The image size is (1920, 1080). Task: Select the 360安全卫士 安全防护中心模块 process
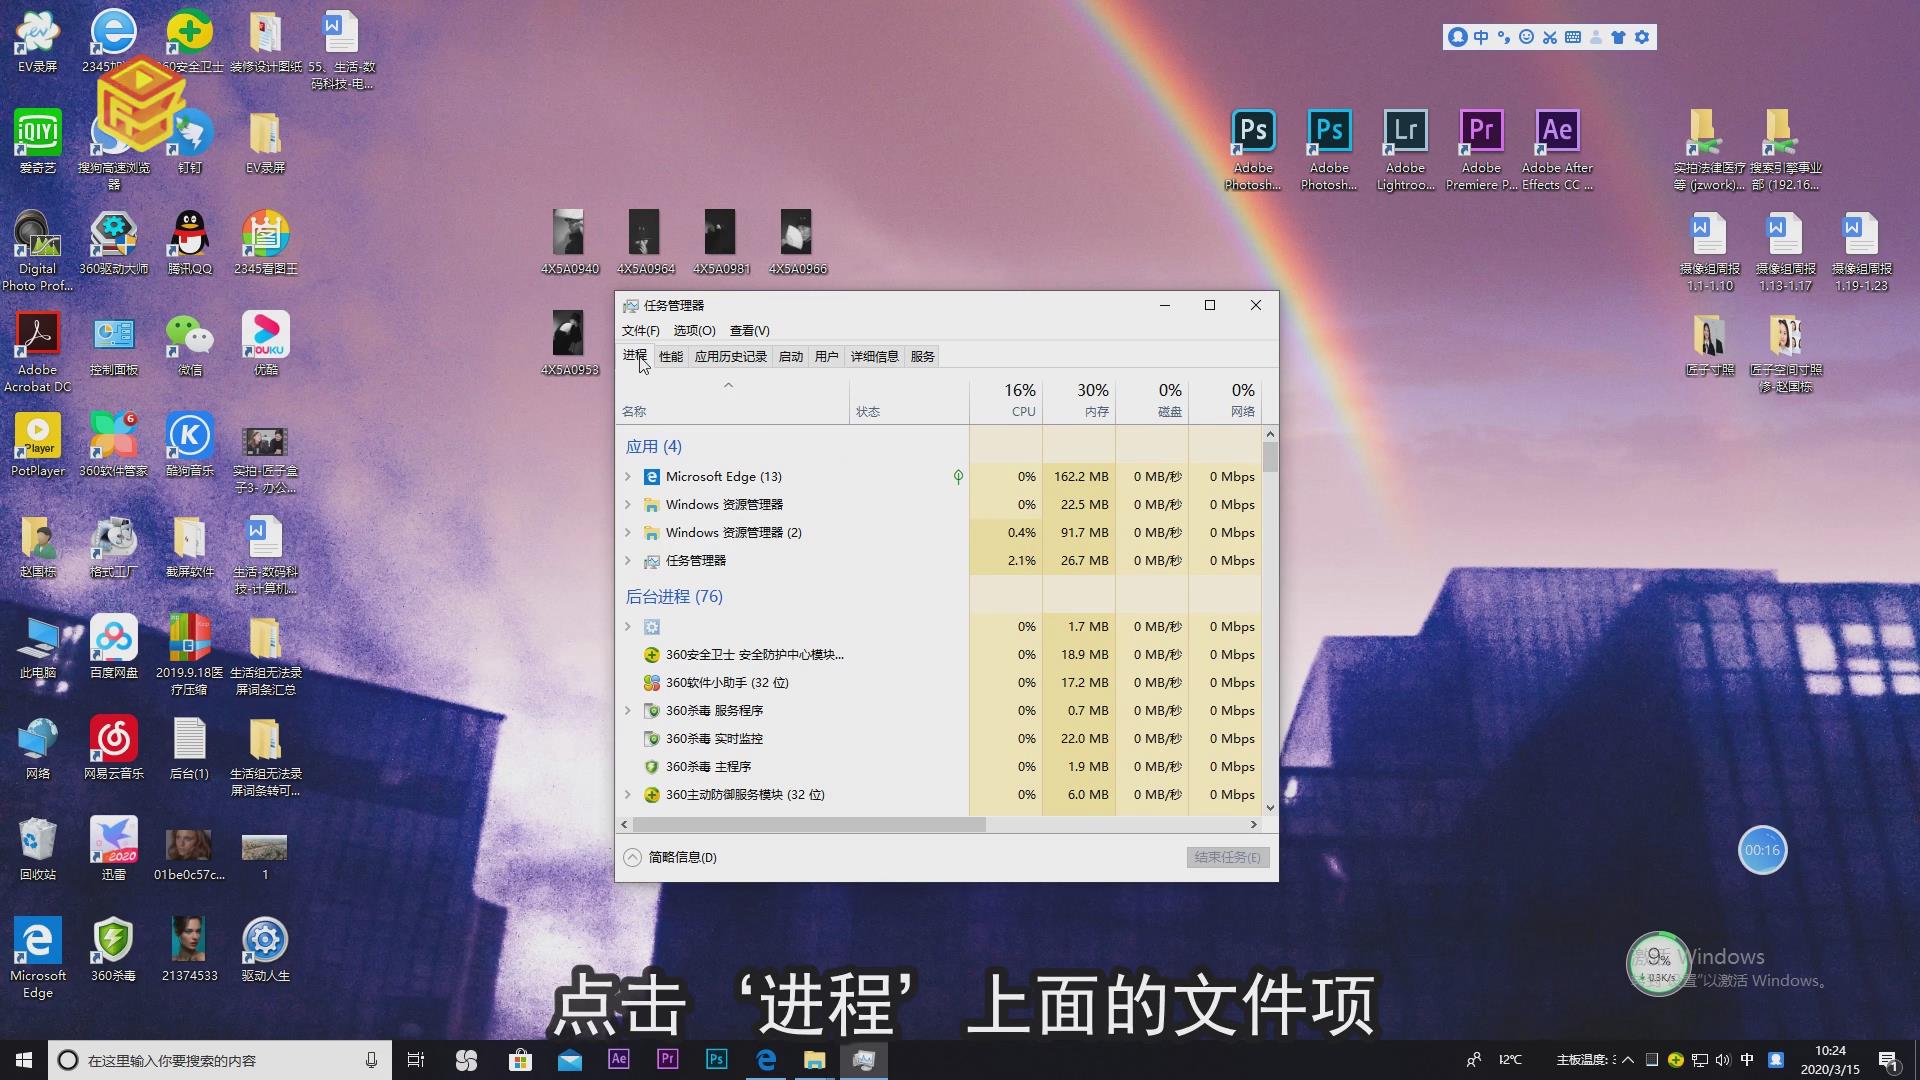click(940, 655)
